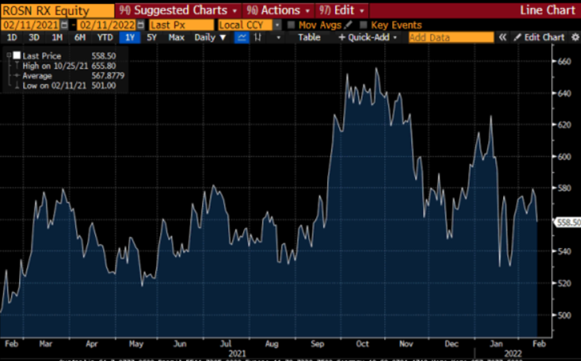This screenshot has height=361, width=581.
Task: Open end date calendar picker icon
Action: click(x=141, y=25)
